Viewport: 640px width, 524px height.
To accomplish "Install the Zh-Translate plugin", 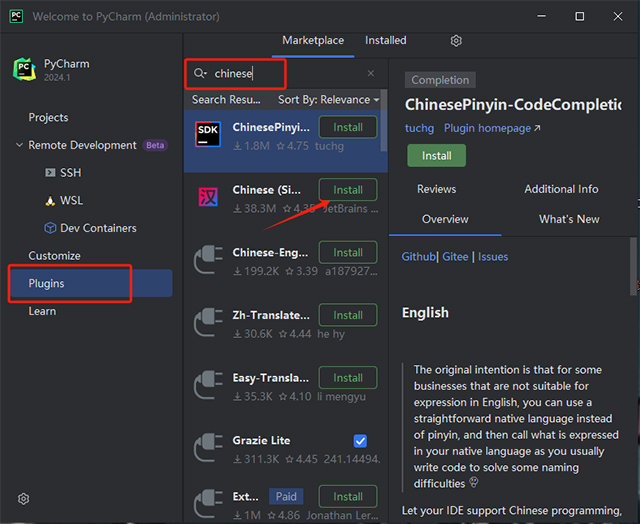I will (x=347, y=315).
